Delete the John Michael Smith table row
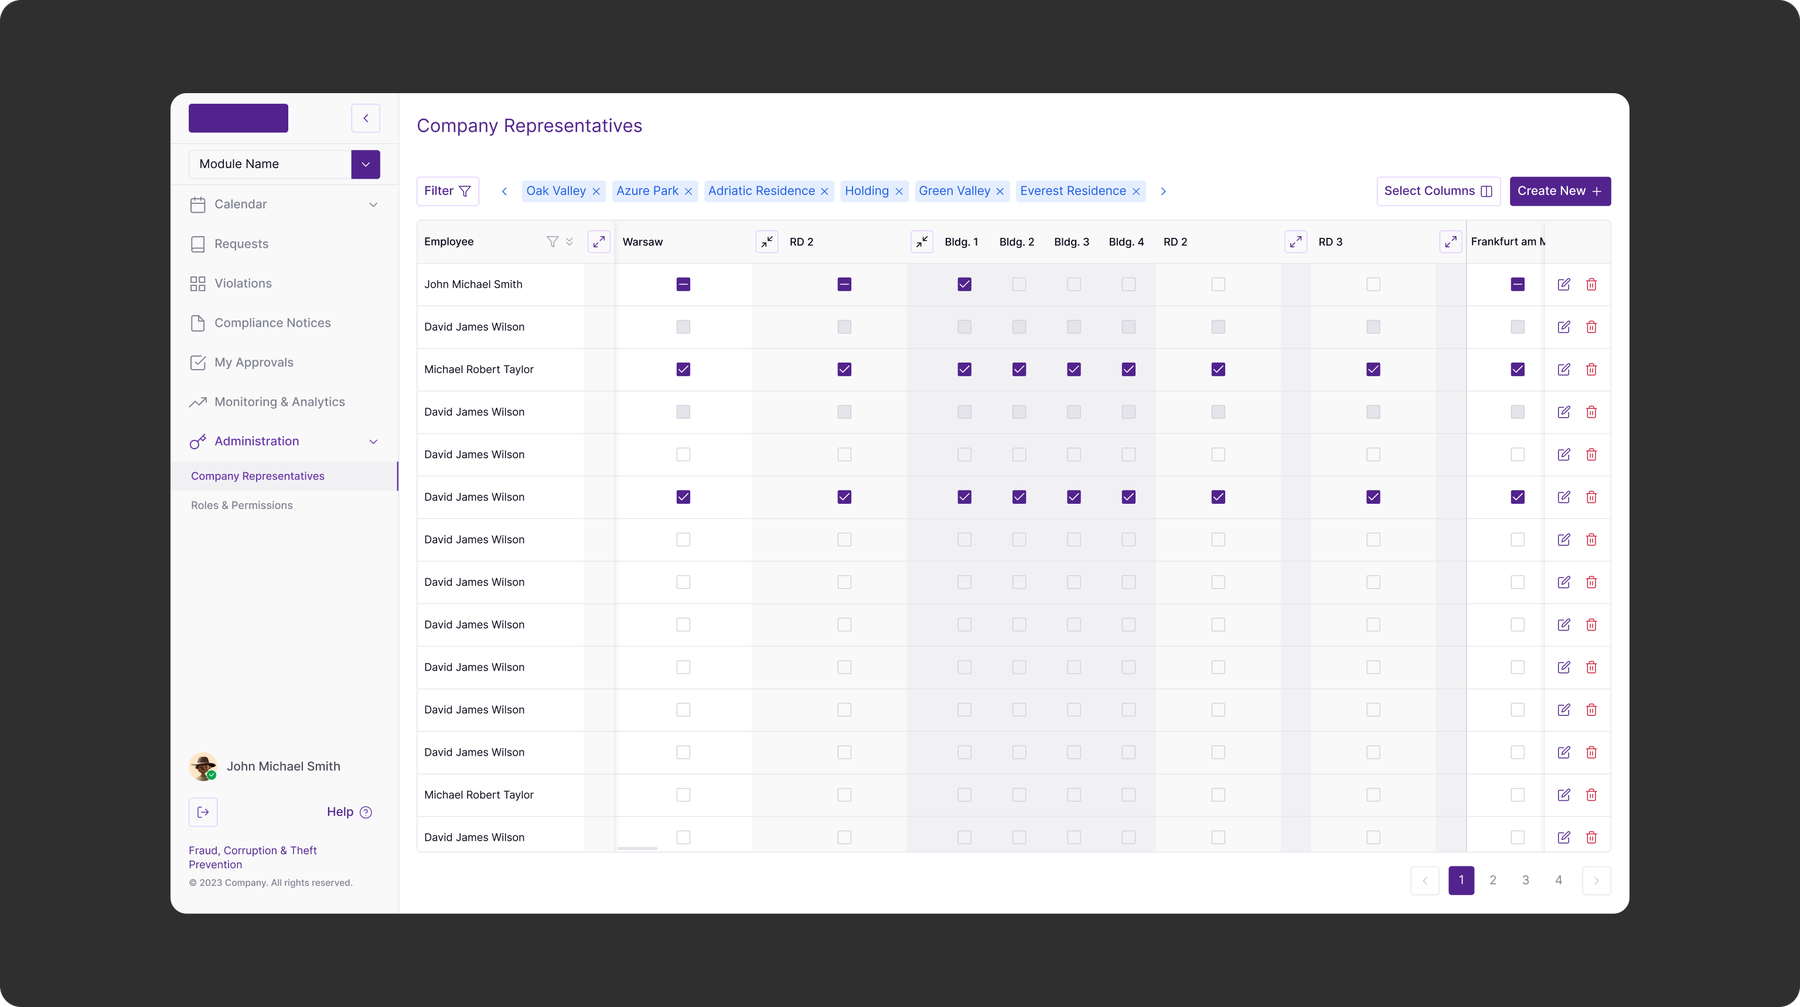This screenshot has height=1007, width=1800. (1591, 285)
